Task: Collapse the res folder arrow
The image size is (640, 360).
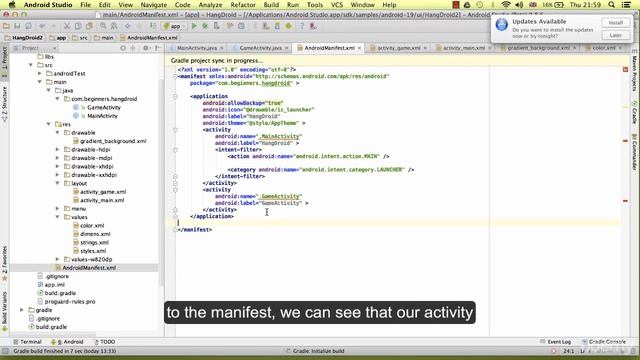Action: point(49,124)
